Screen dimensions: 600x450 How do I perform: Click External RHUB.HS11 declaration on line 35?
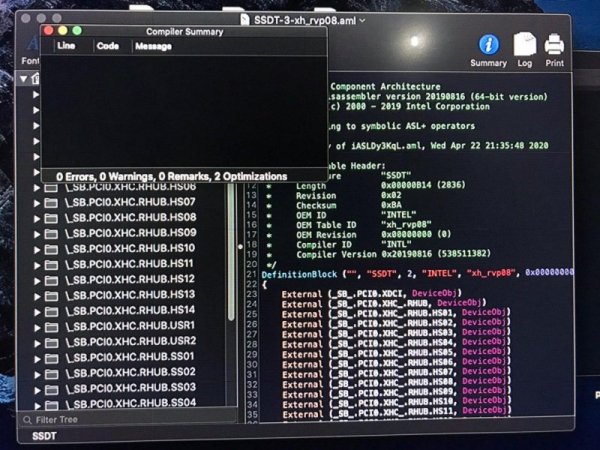pyautogui.click(x=396, y=412)
